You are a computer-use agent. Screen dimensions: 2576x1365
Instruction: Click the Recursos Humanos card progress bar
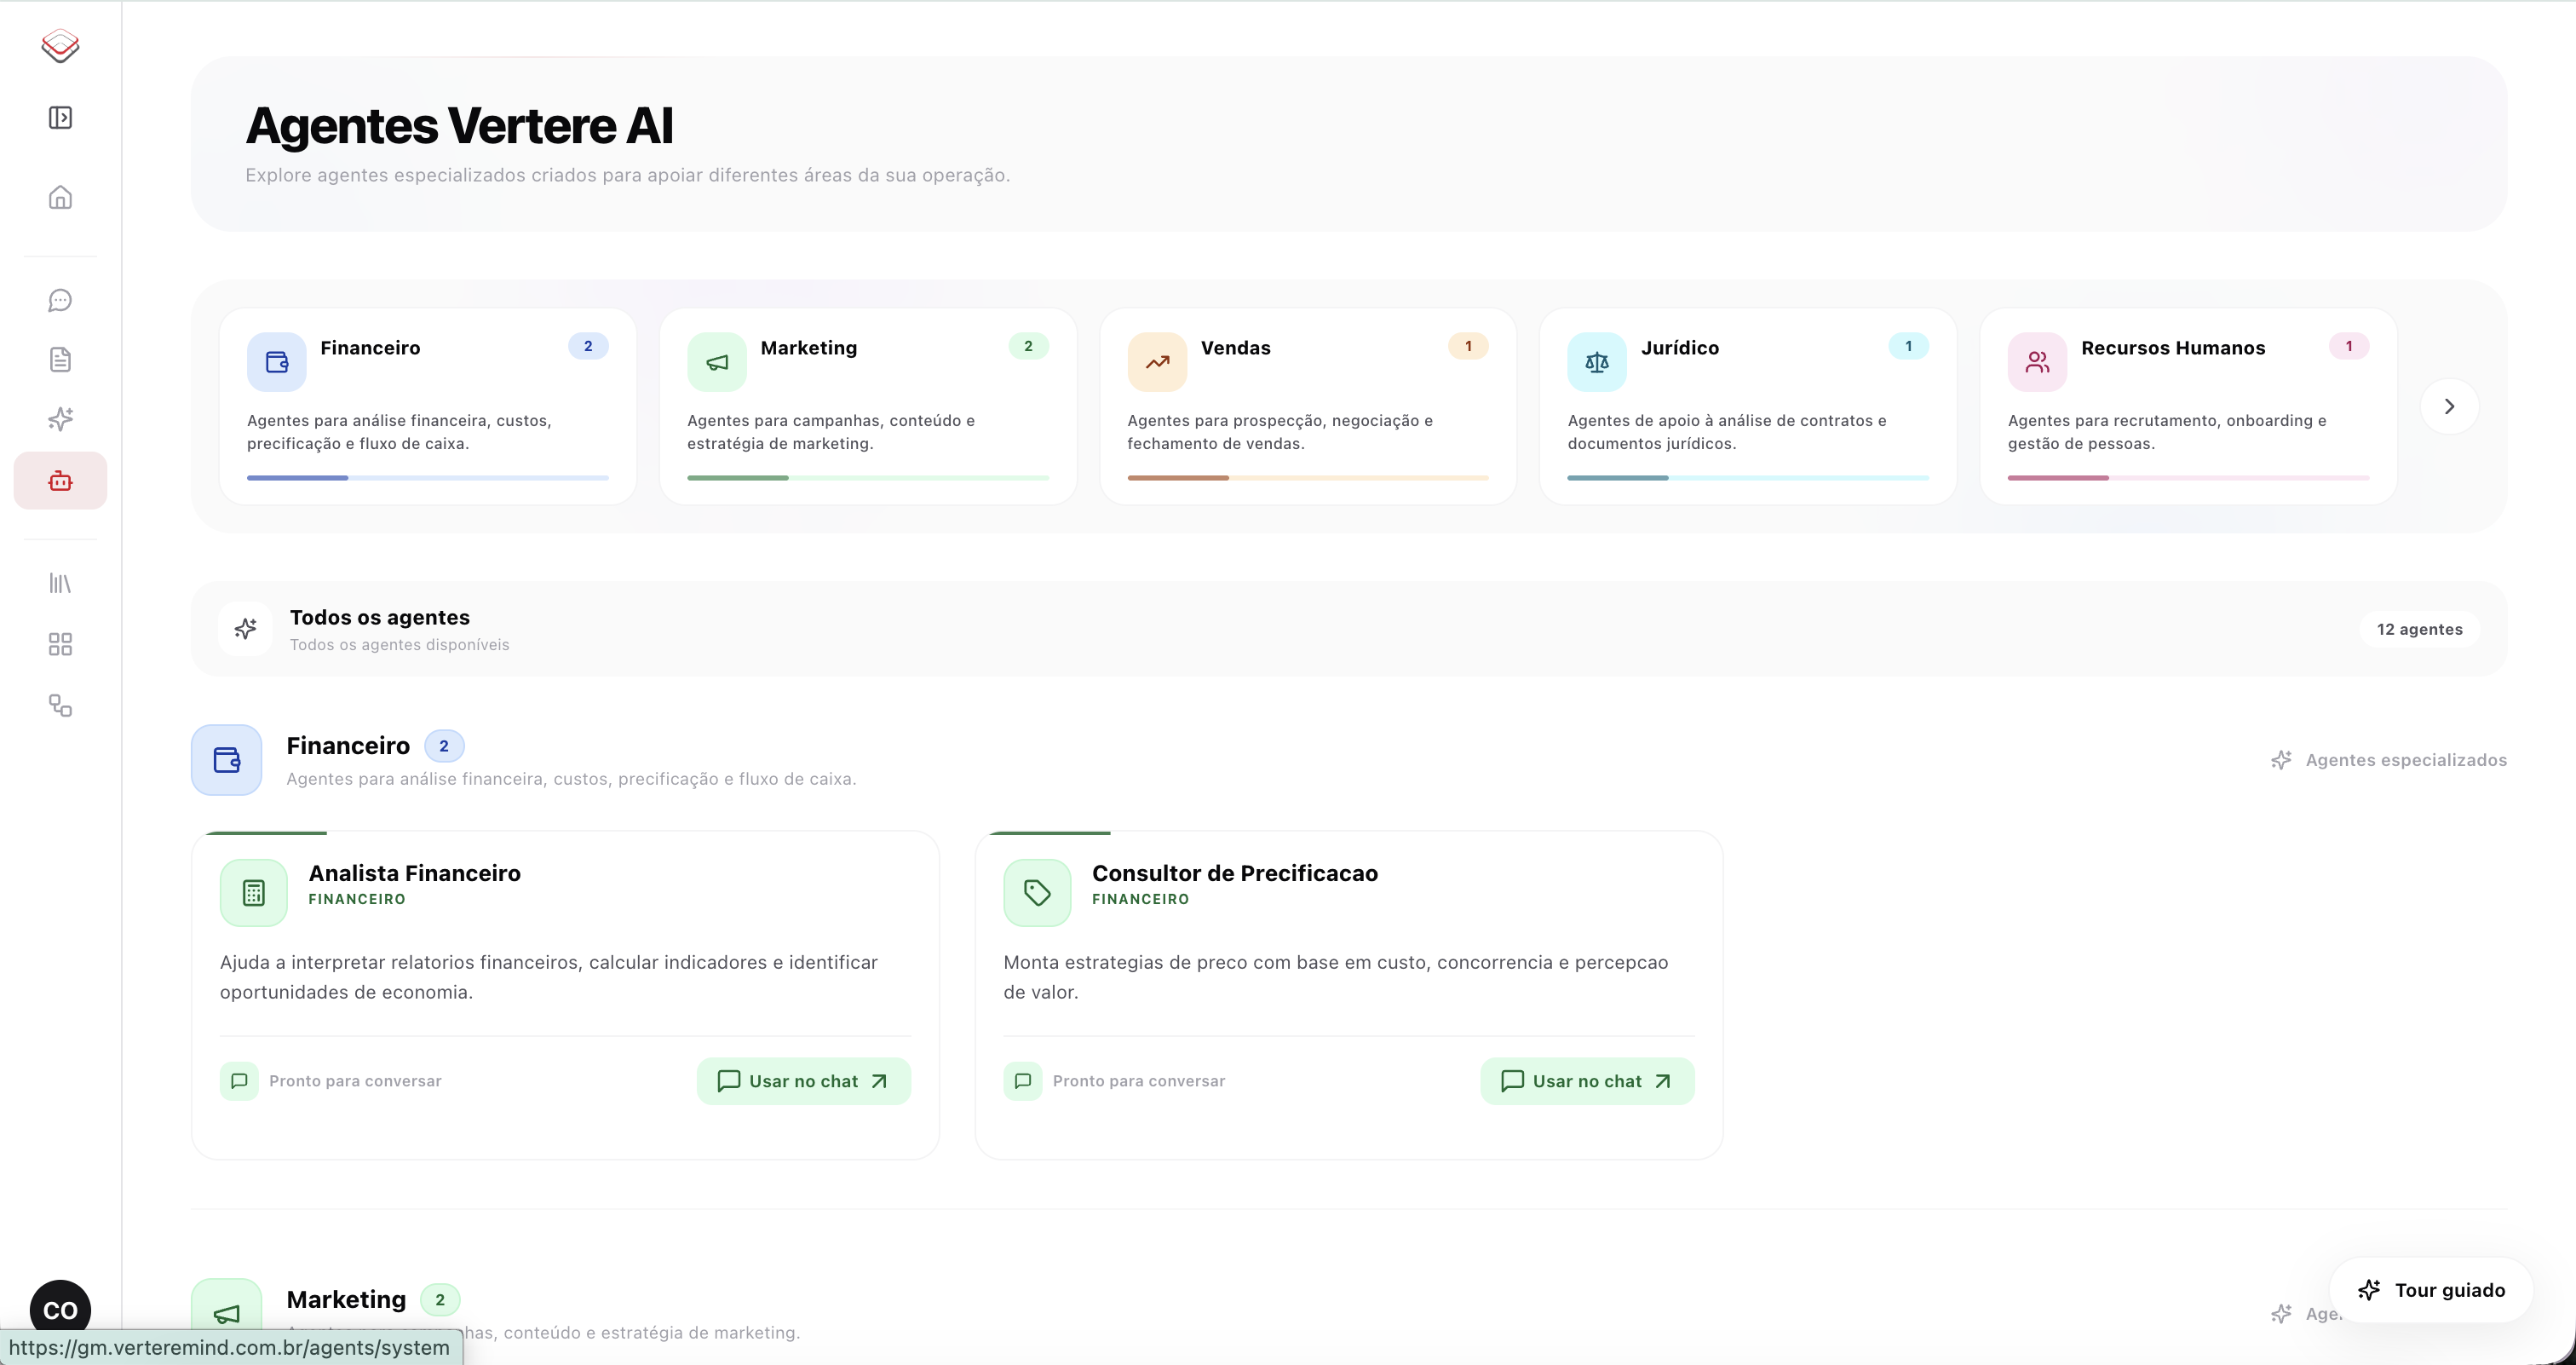pos(2188,478)
